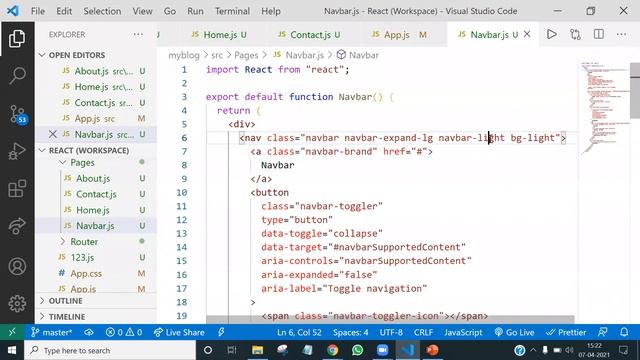The height and width of the screenshot is (360, 640).
Task: Open the Search view in activity bar
Action: 17,76
